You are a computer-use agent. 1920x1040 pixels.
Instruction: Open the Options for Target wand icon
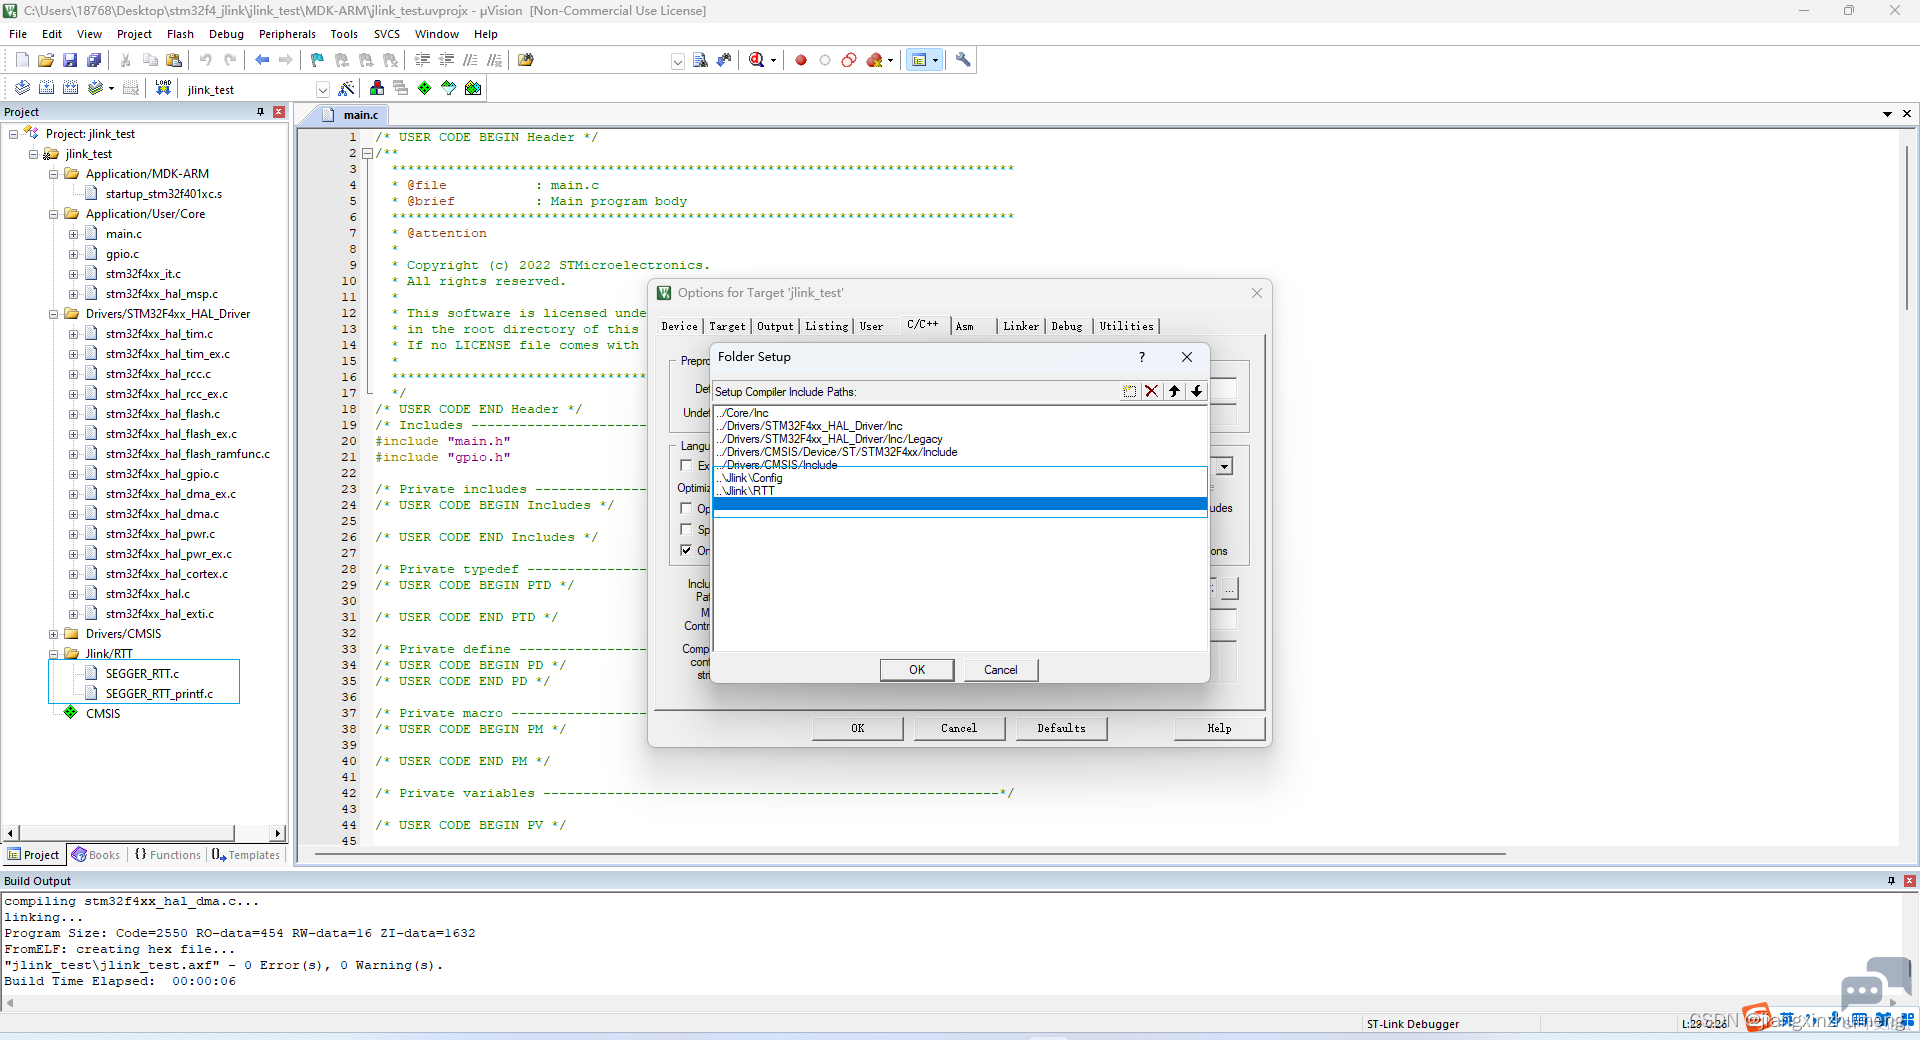click(346, 89)
